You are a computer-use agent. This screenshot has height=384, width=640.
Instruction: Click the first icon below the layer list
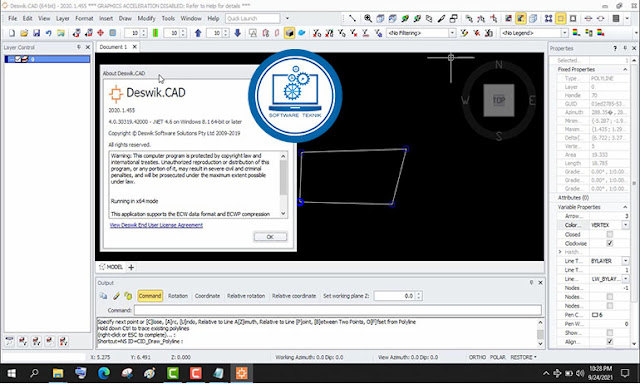[x=9, y=341]
